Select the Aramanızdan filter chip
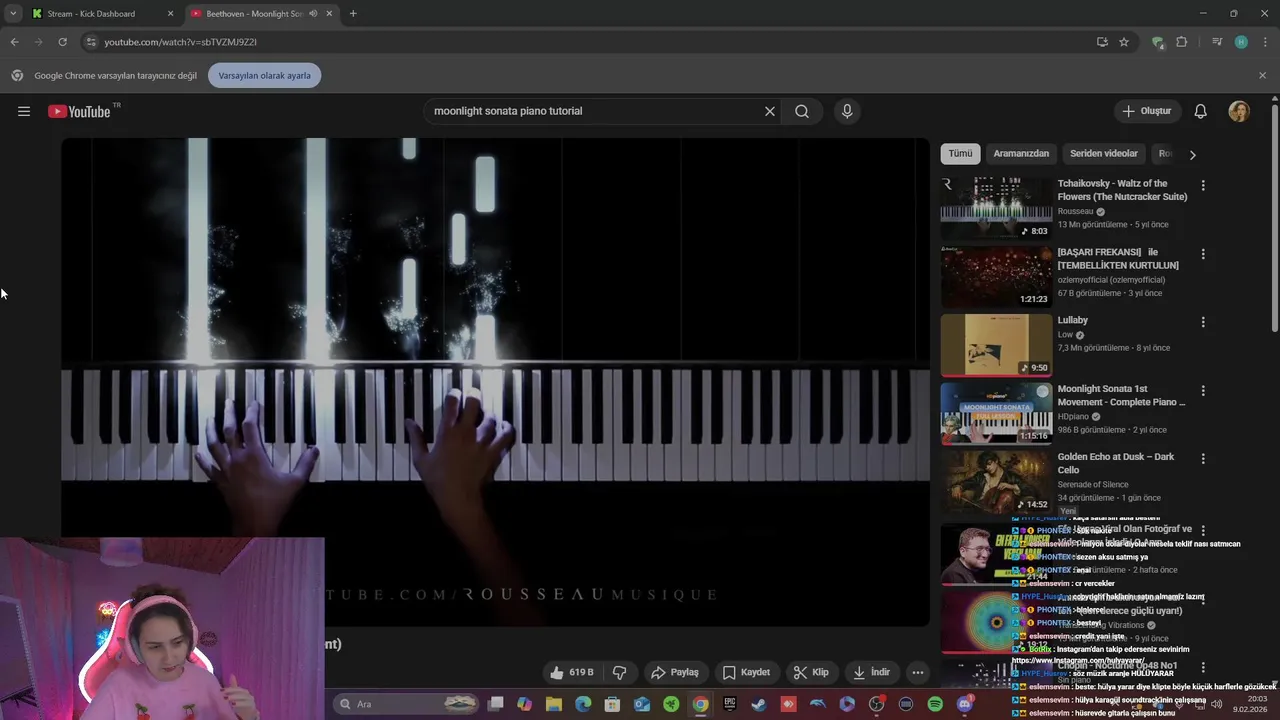Image resolution: width=1280 pixels, height=720 pixels. tap(1021, 154)
